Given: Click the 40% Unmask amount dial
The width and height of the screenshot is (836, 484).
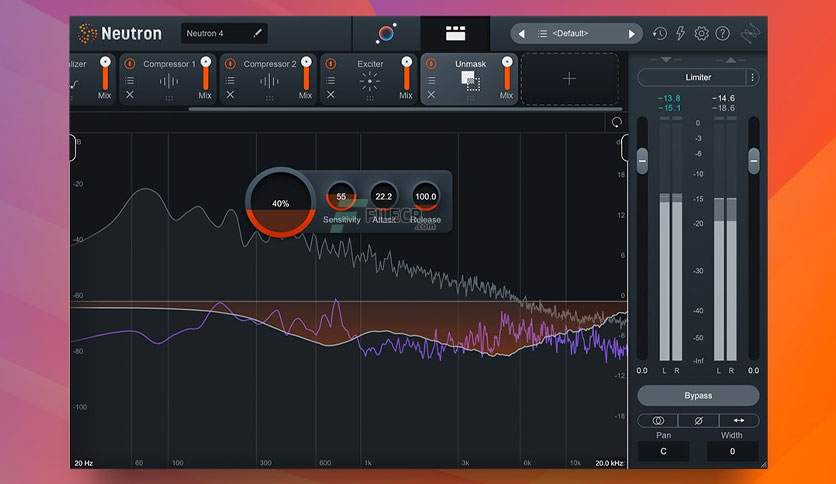Looking at the screenshot, I should point(280,203).
